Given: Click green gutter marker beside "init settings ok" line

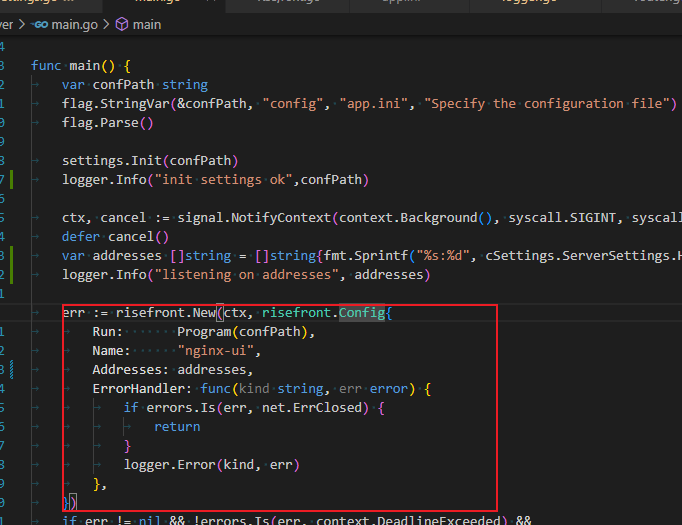Looking at the screenshot, I should click(9, 180).
